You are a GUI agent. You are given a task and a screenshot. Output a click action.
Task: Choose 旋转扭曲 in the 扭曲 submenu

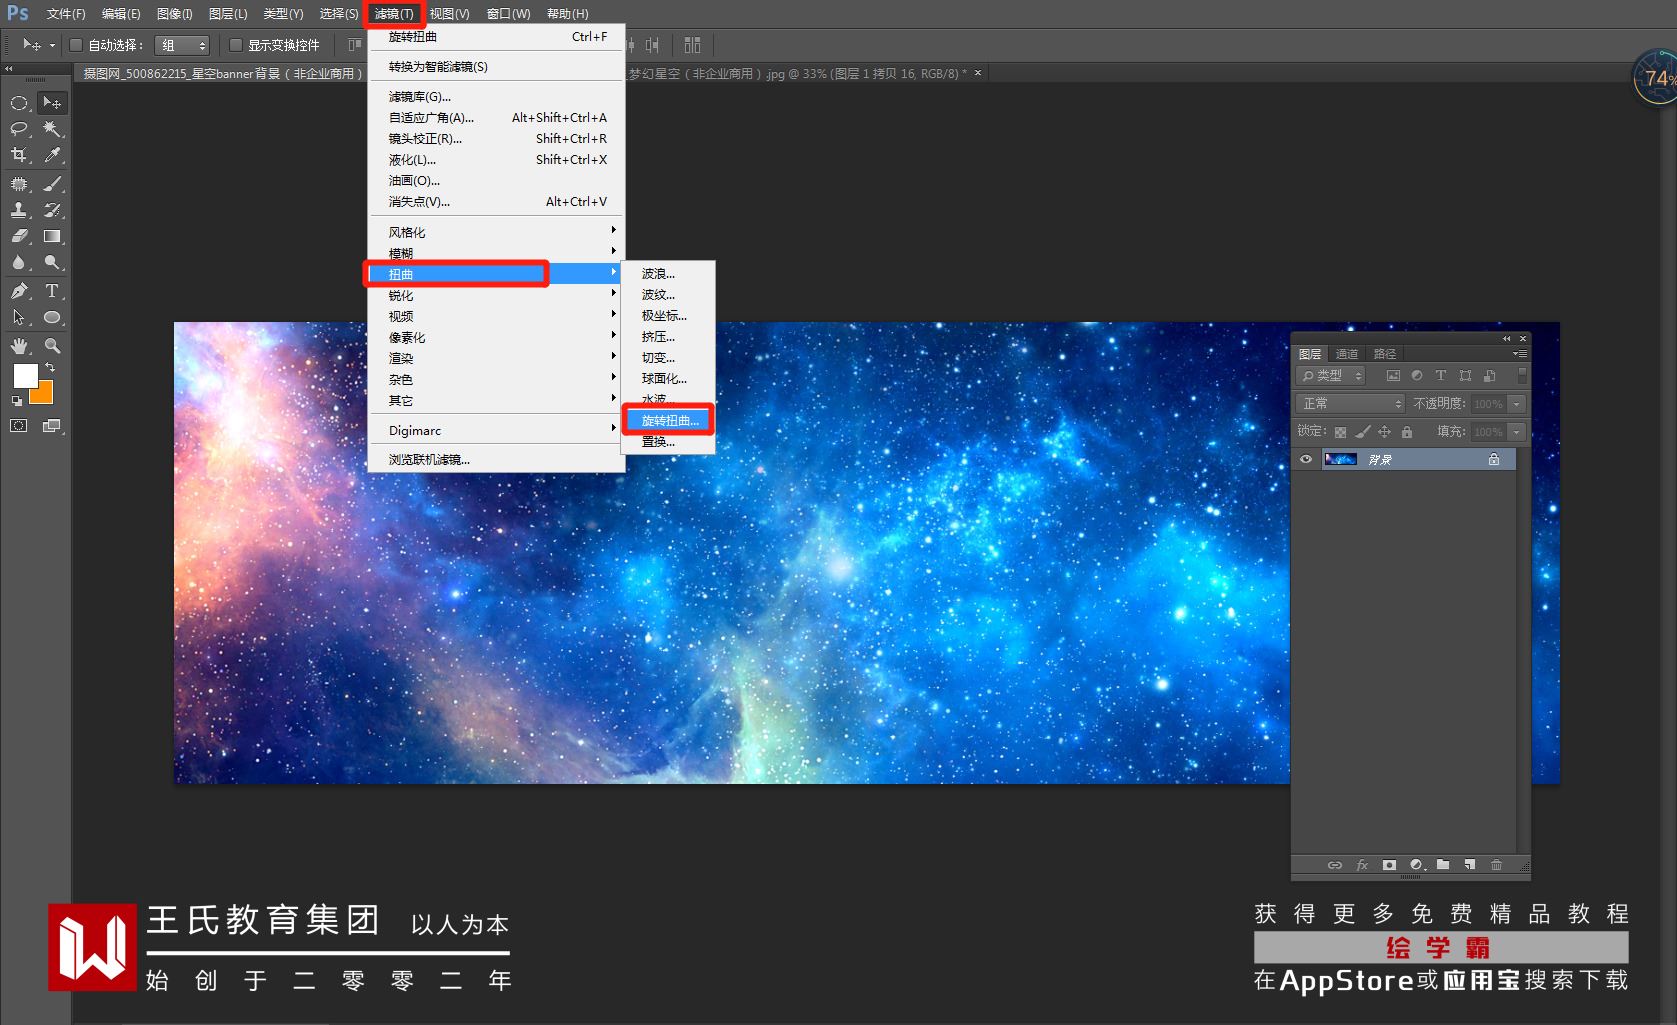(x=668, y=420)
